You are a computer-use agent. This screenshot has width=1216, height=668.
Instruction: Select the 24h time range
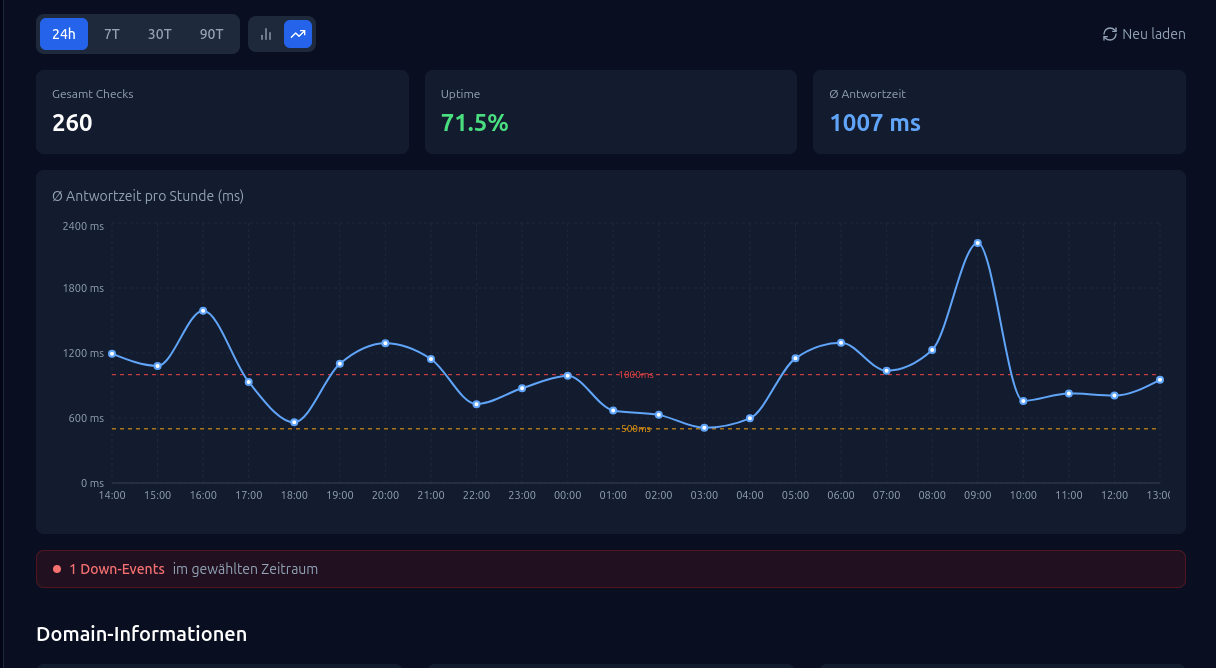pos(64,34)
